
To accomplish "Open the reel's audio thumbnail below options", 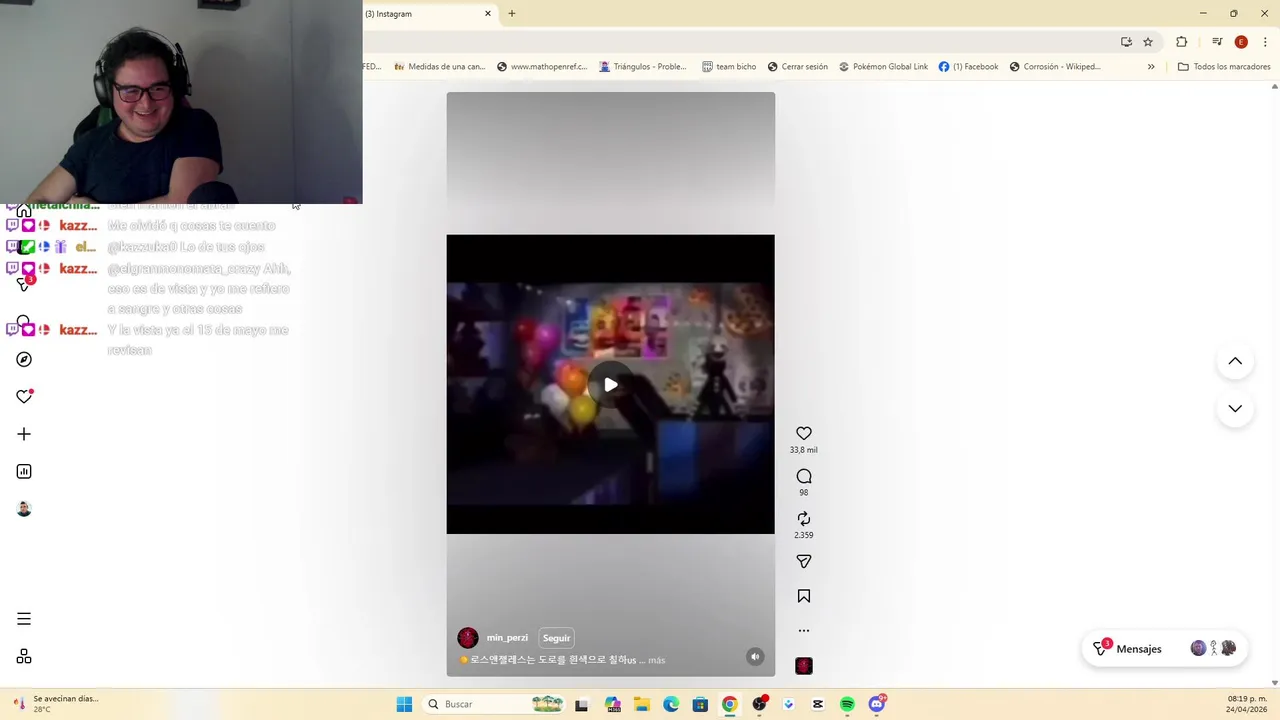I will 803,666.
